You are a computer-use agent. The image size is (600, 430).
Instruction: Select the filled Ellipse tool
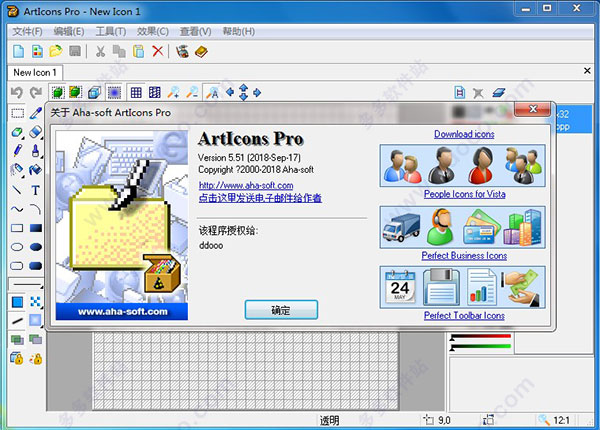[36, 247]
